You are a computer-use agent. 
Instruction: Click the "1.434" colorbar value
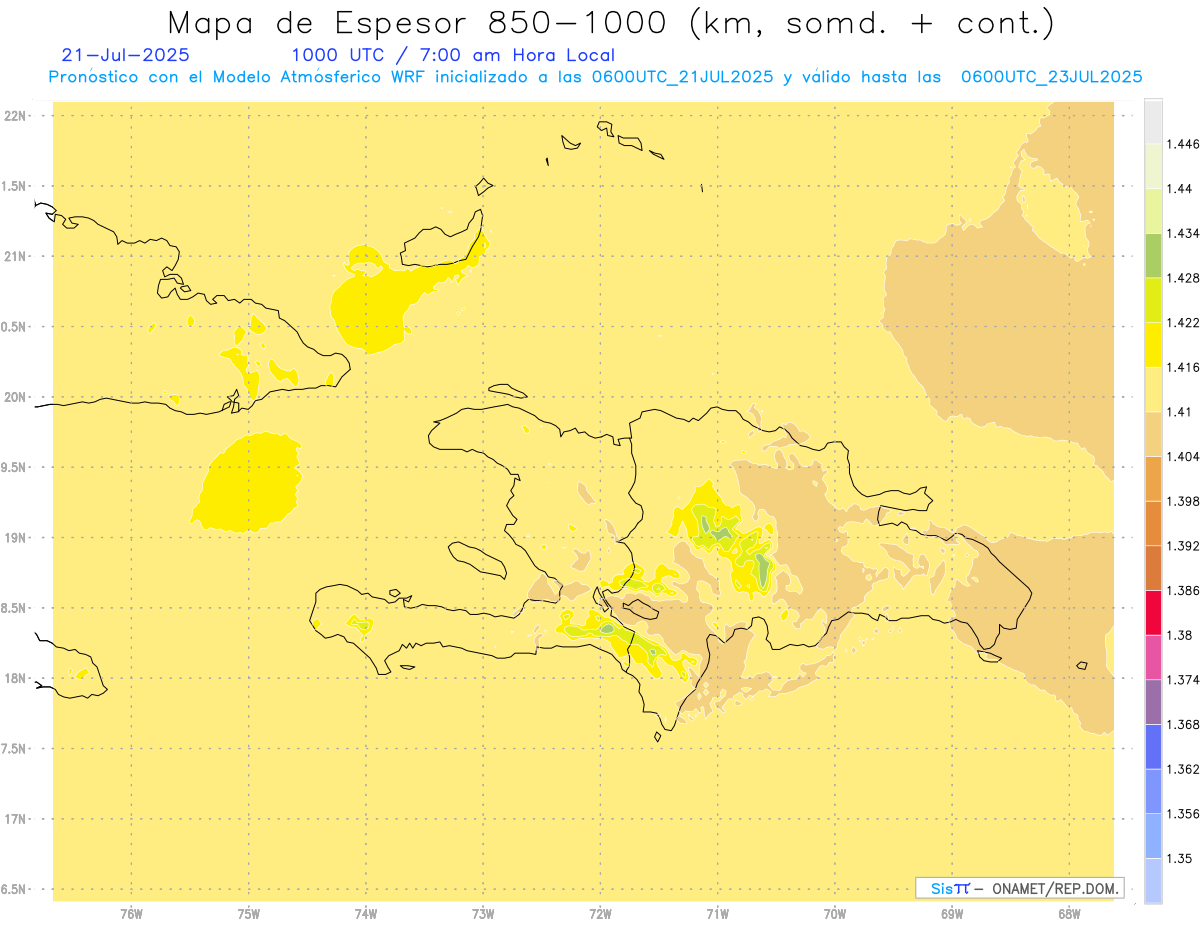(x=1185, y=233)
